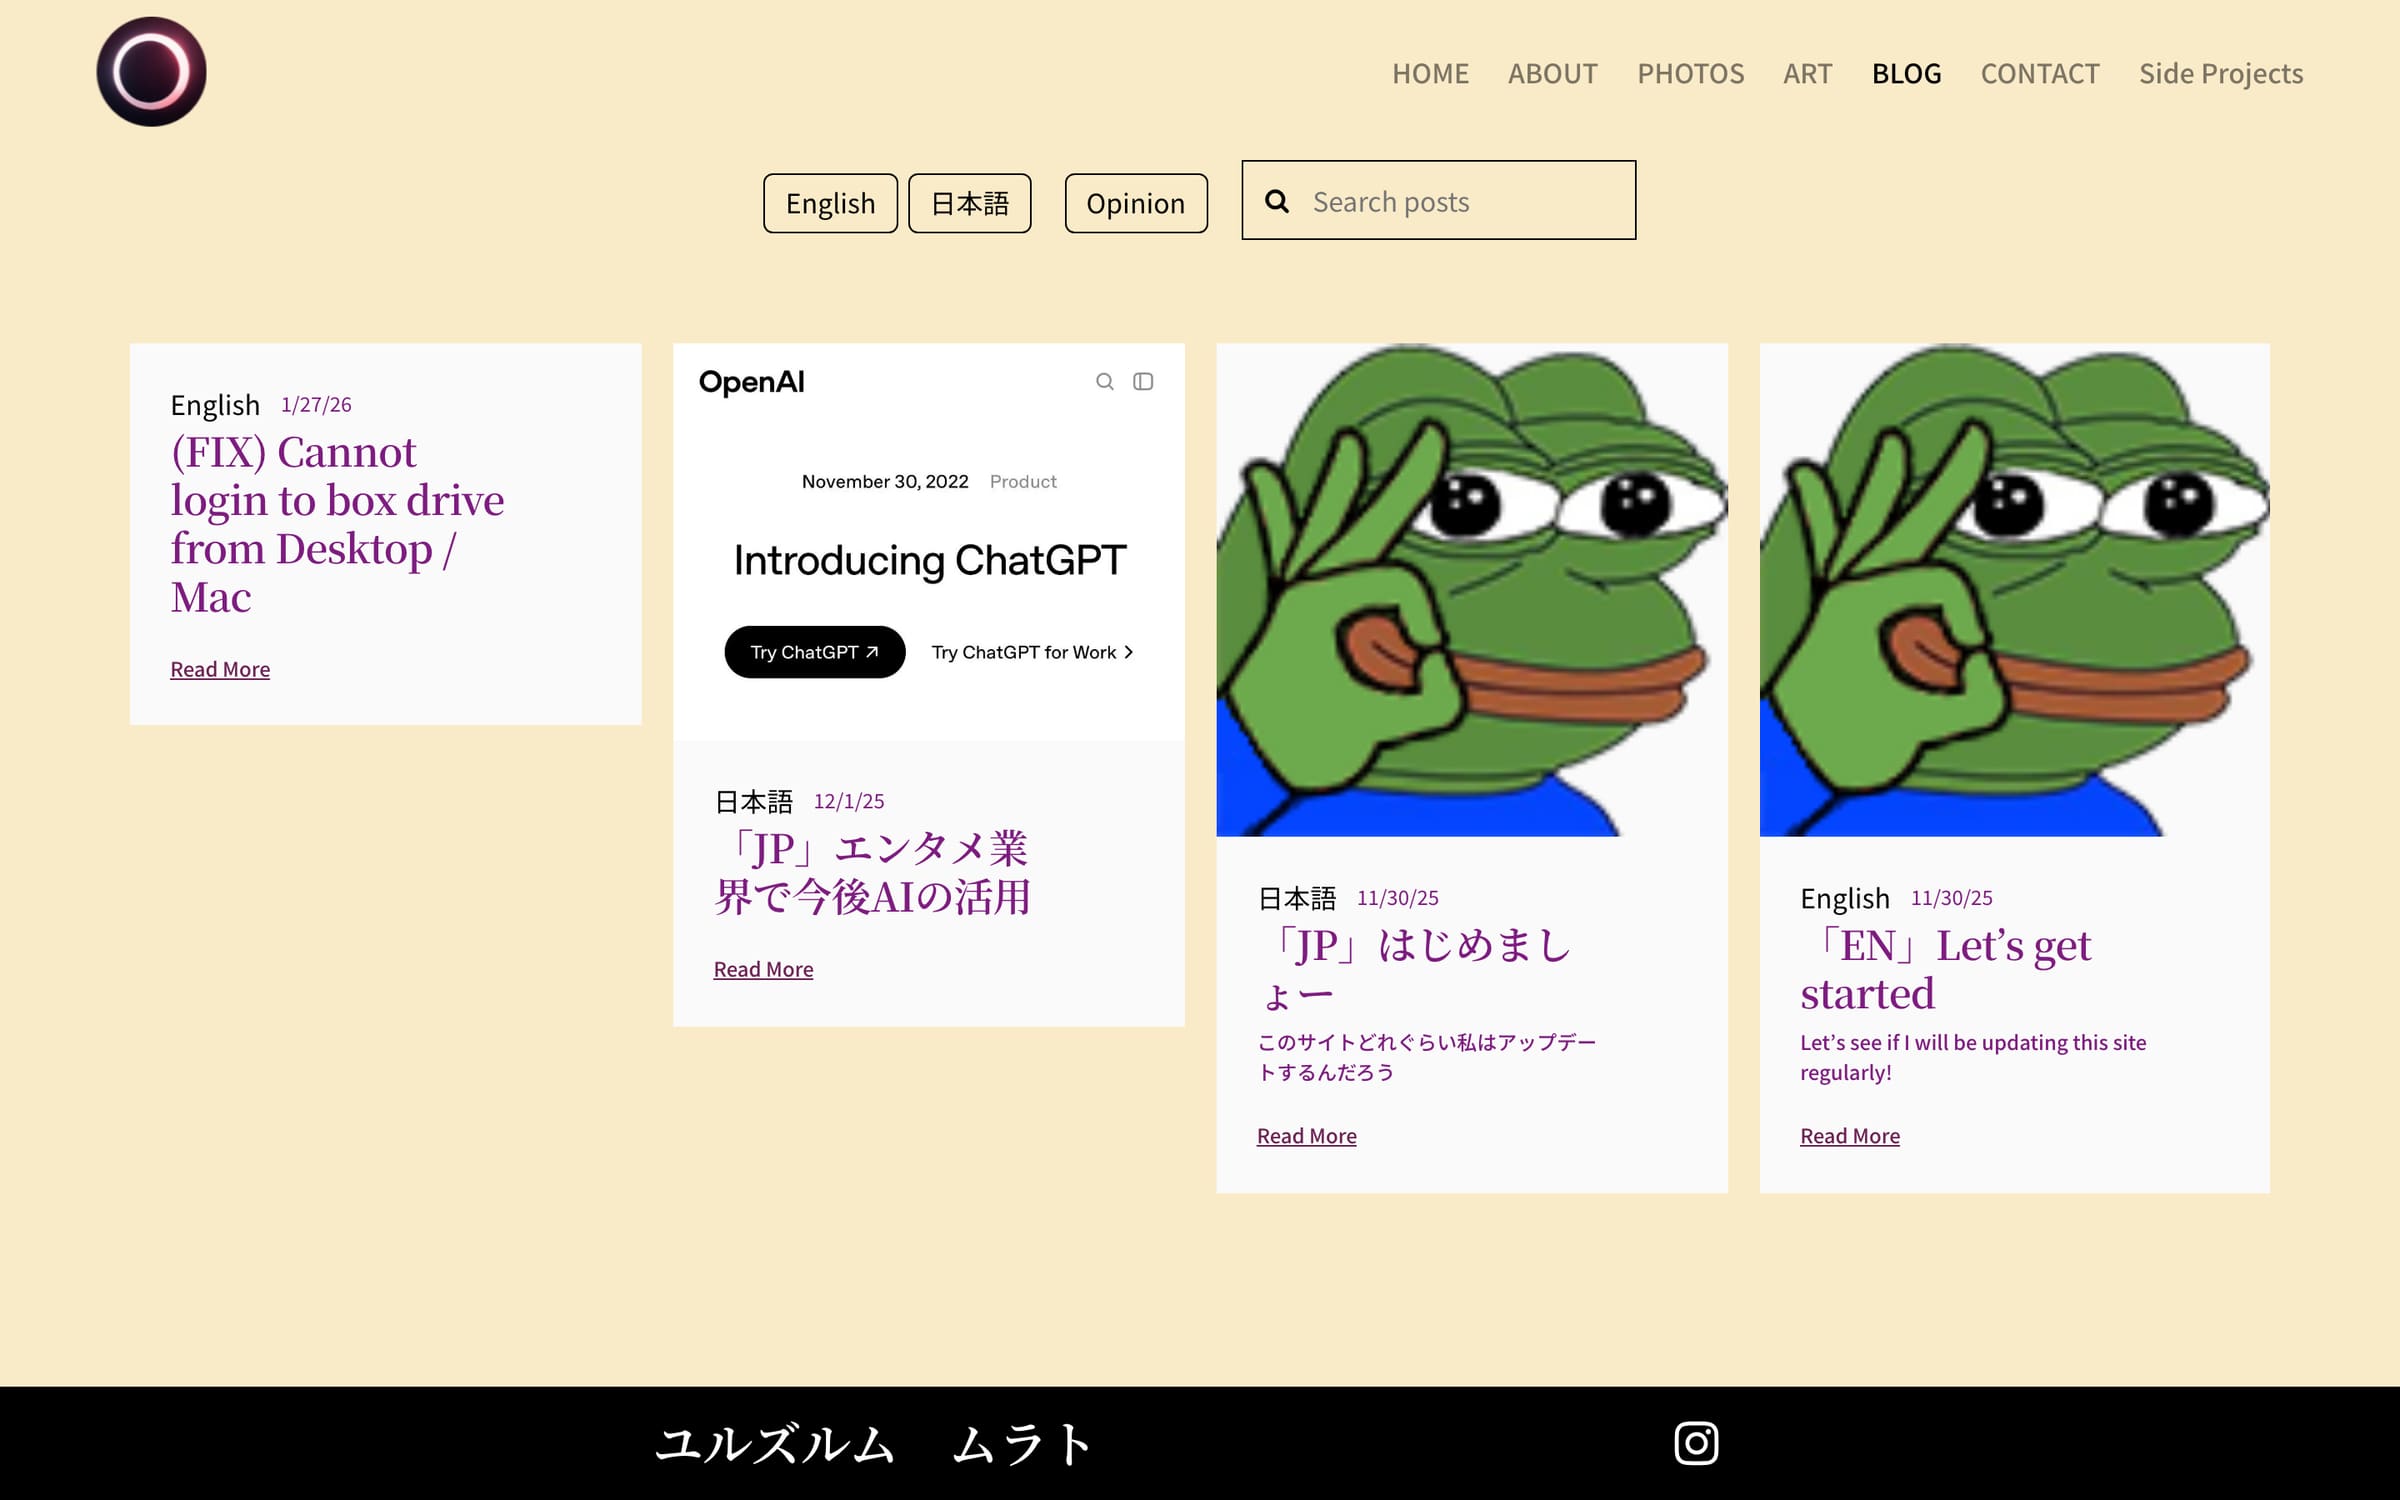The height and width of the screenshot is (1500, 2400).
Task: Filter posts by Opinion
Action: pos(1136,203)
